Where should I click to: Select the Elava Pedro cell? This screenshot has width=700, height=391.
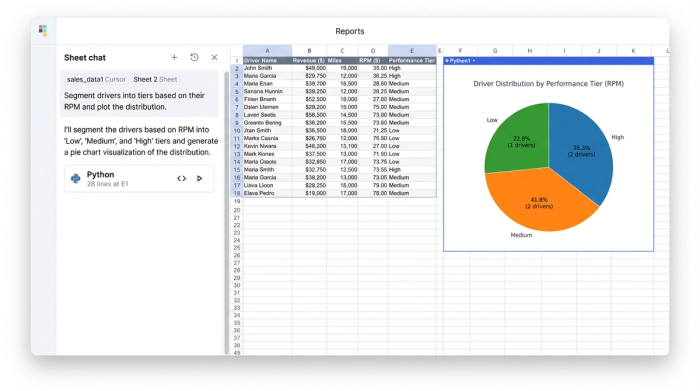tap(267, 193)
